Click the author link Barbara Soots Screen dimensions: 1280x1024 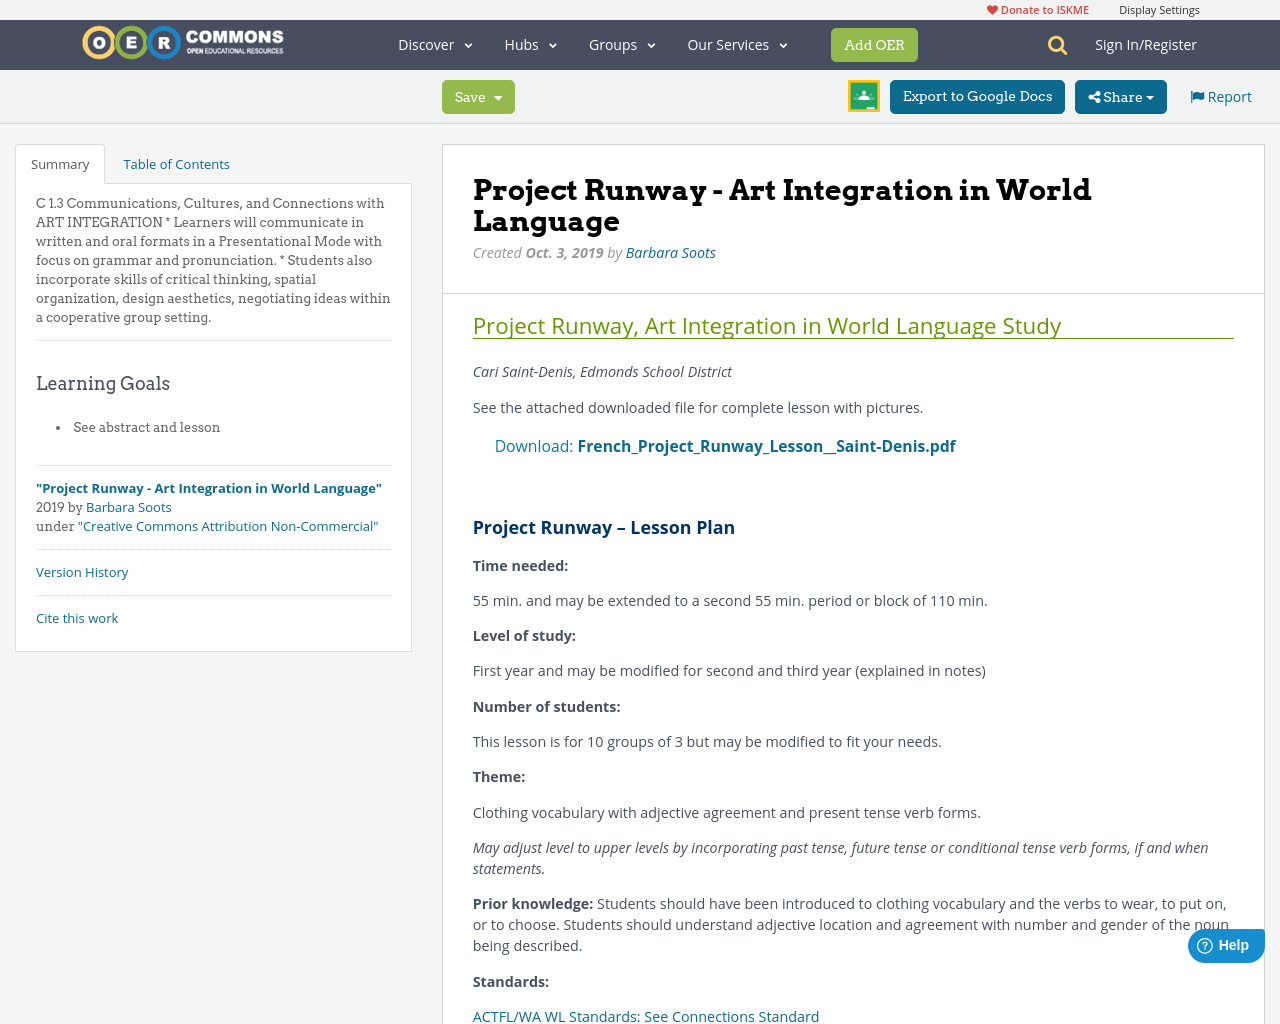(x=670, y=251)
